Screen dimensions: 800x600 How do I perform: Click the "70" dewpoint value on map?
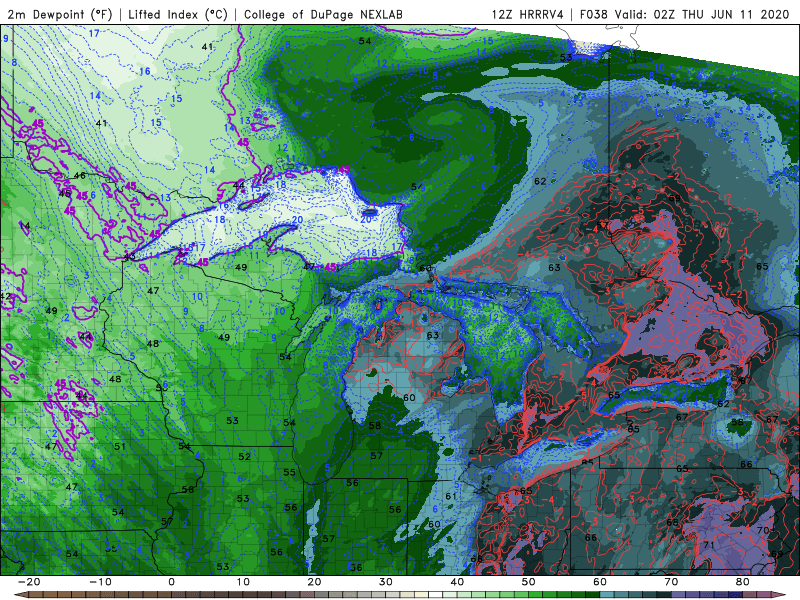point(763,530)
